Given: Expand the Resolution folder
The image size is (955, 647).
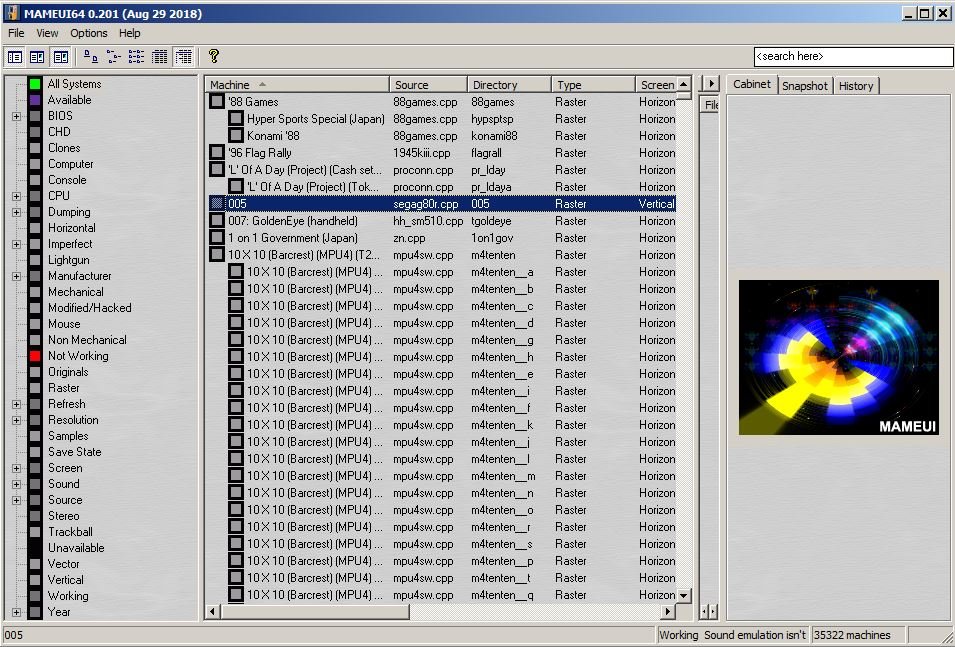Looking at the screenshot, I should (x=16, y=420).
